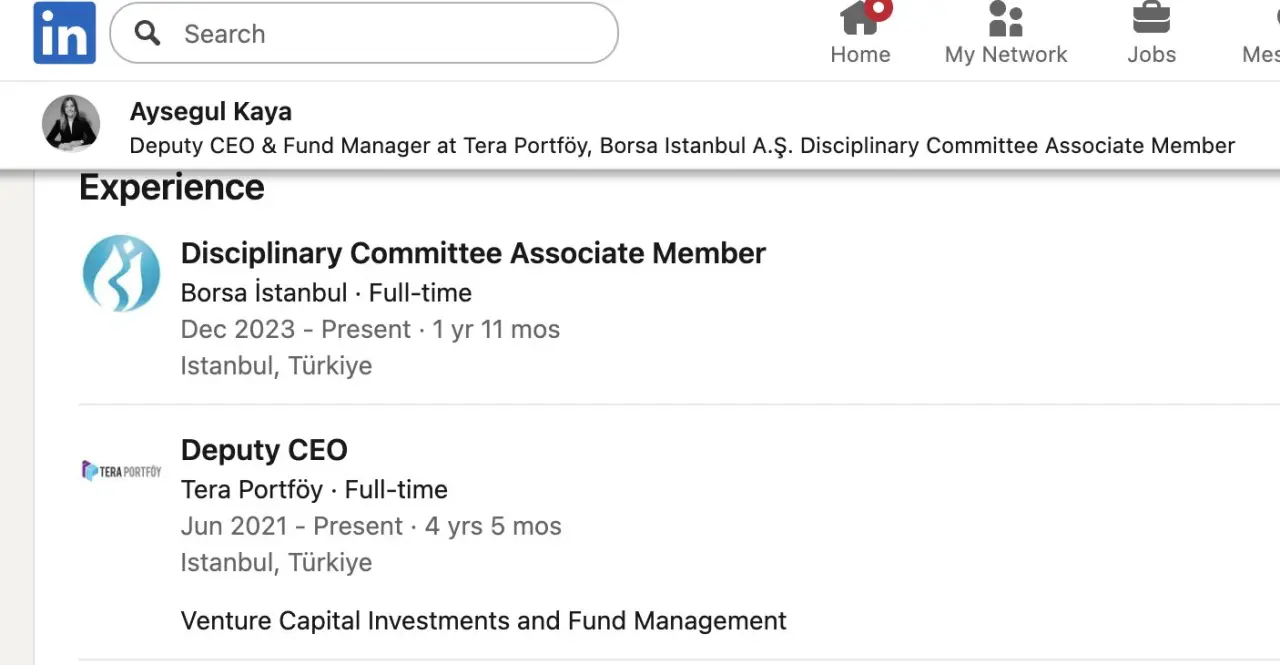This screenshot has width=1280, height=665.
Task: Click the Jobs briefcase icon
Action: pyautogui.click(x=1151, y=18)
